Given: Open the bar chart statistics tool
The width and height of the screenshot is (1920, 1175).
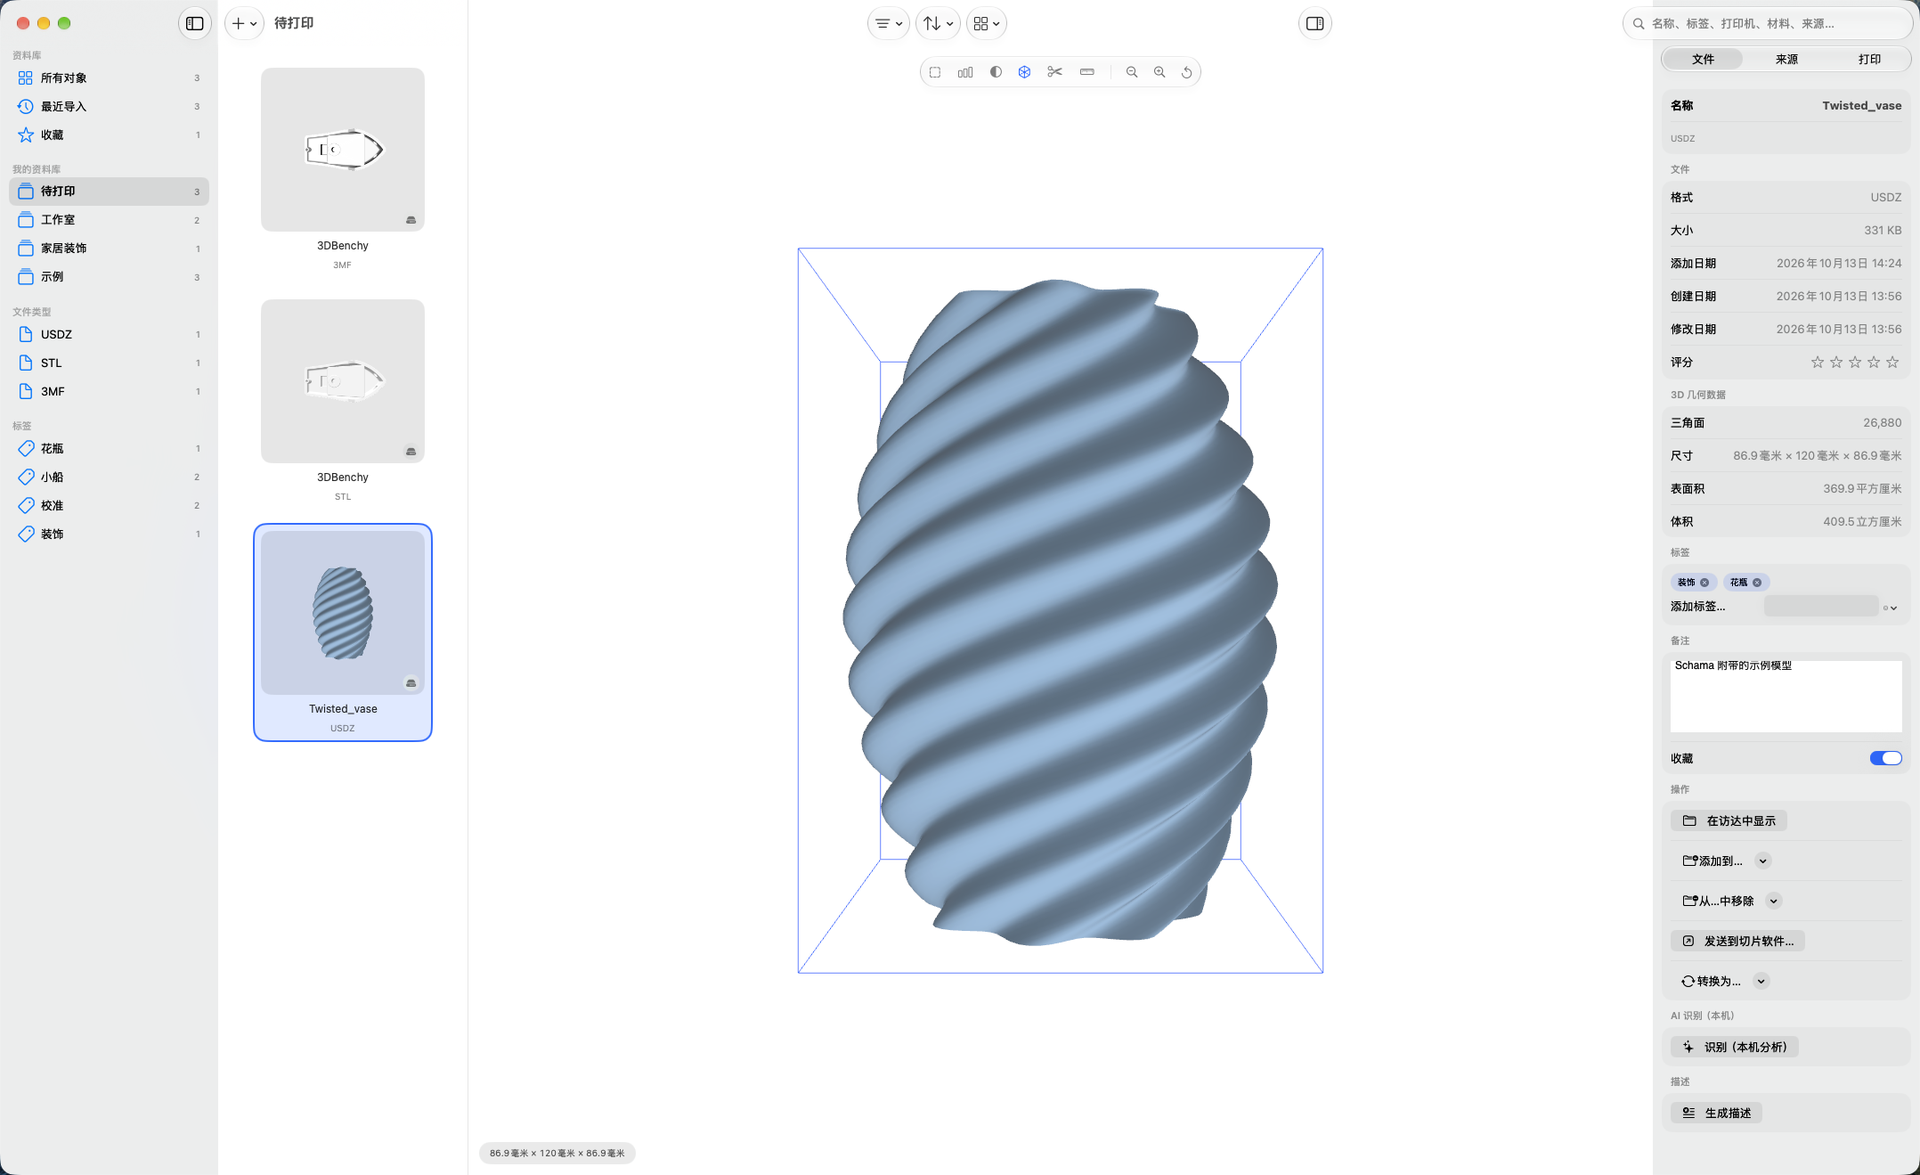Looking at the screenshot, I should click(965, 72).
